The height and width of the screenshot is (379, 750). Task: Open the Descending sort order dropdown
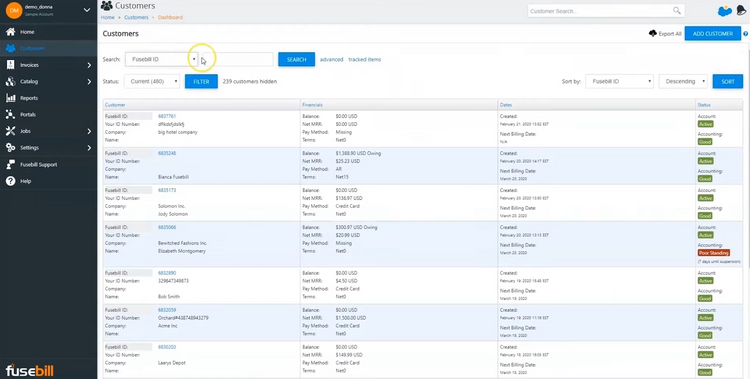(x=683, y=81)
